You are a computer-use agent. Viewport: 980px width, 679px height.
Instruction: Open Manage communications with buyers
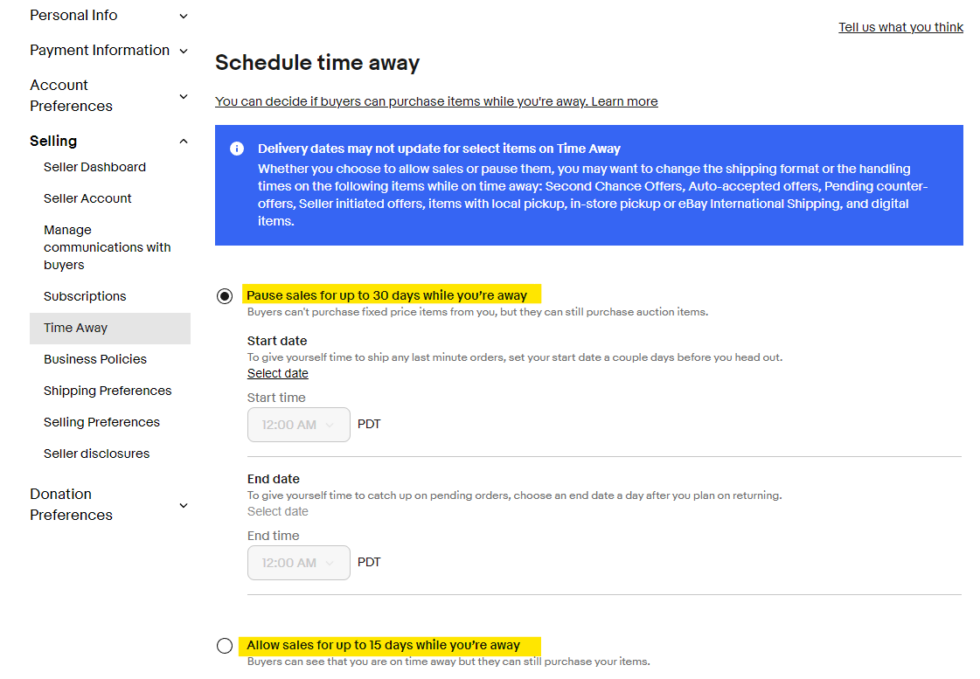107,247
